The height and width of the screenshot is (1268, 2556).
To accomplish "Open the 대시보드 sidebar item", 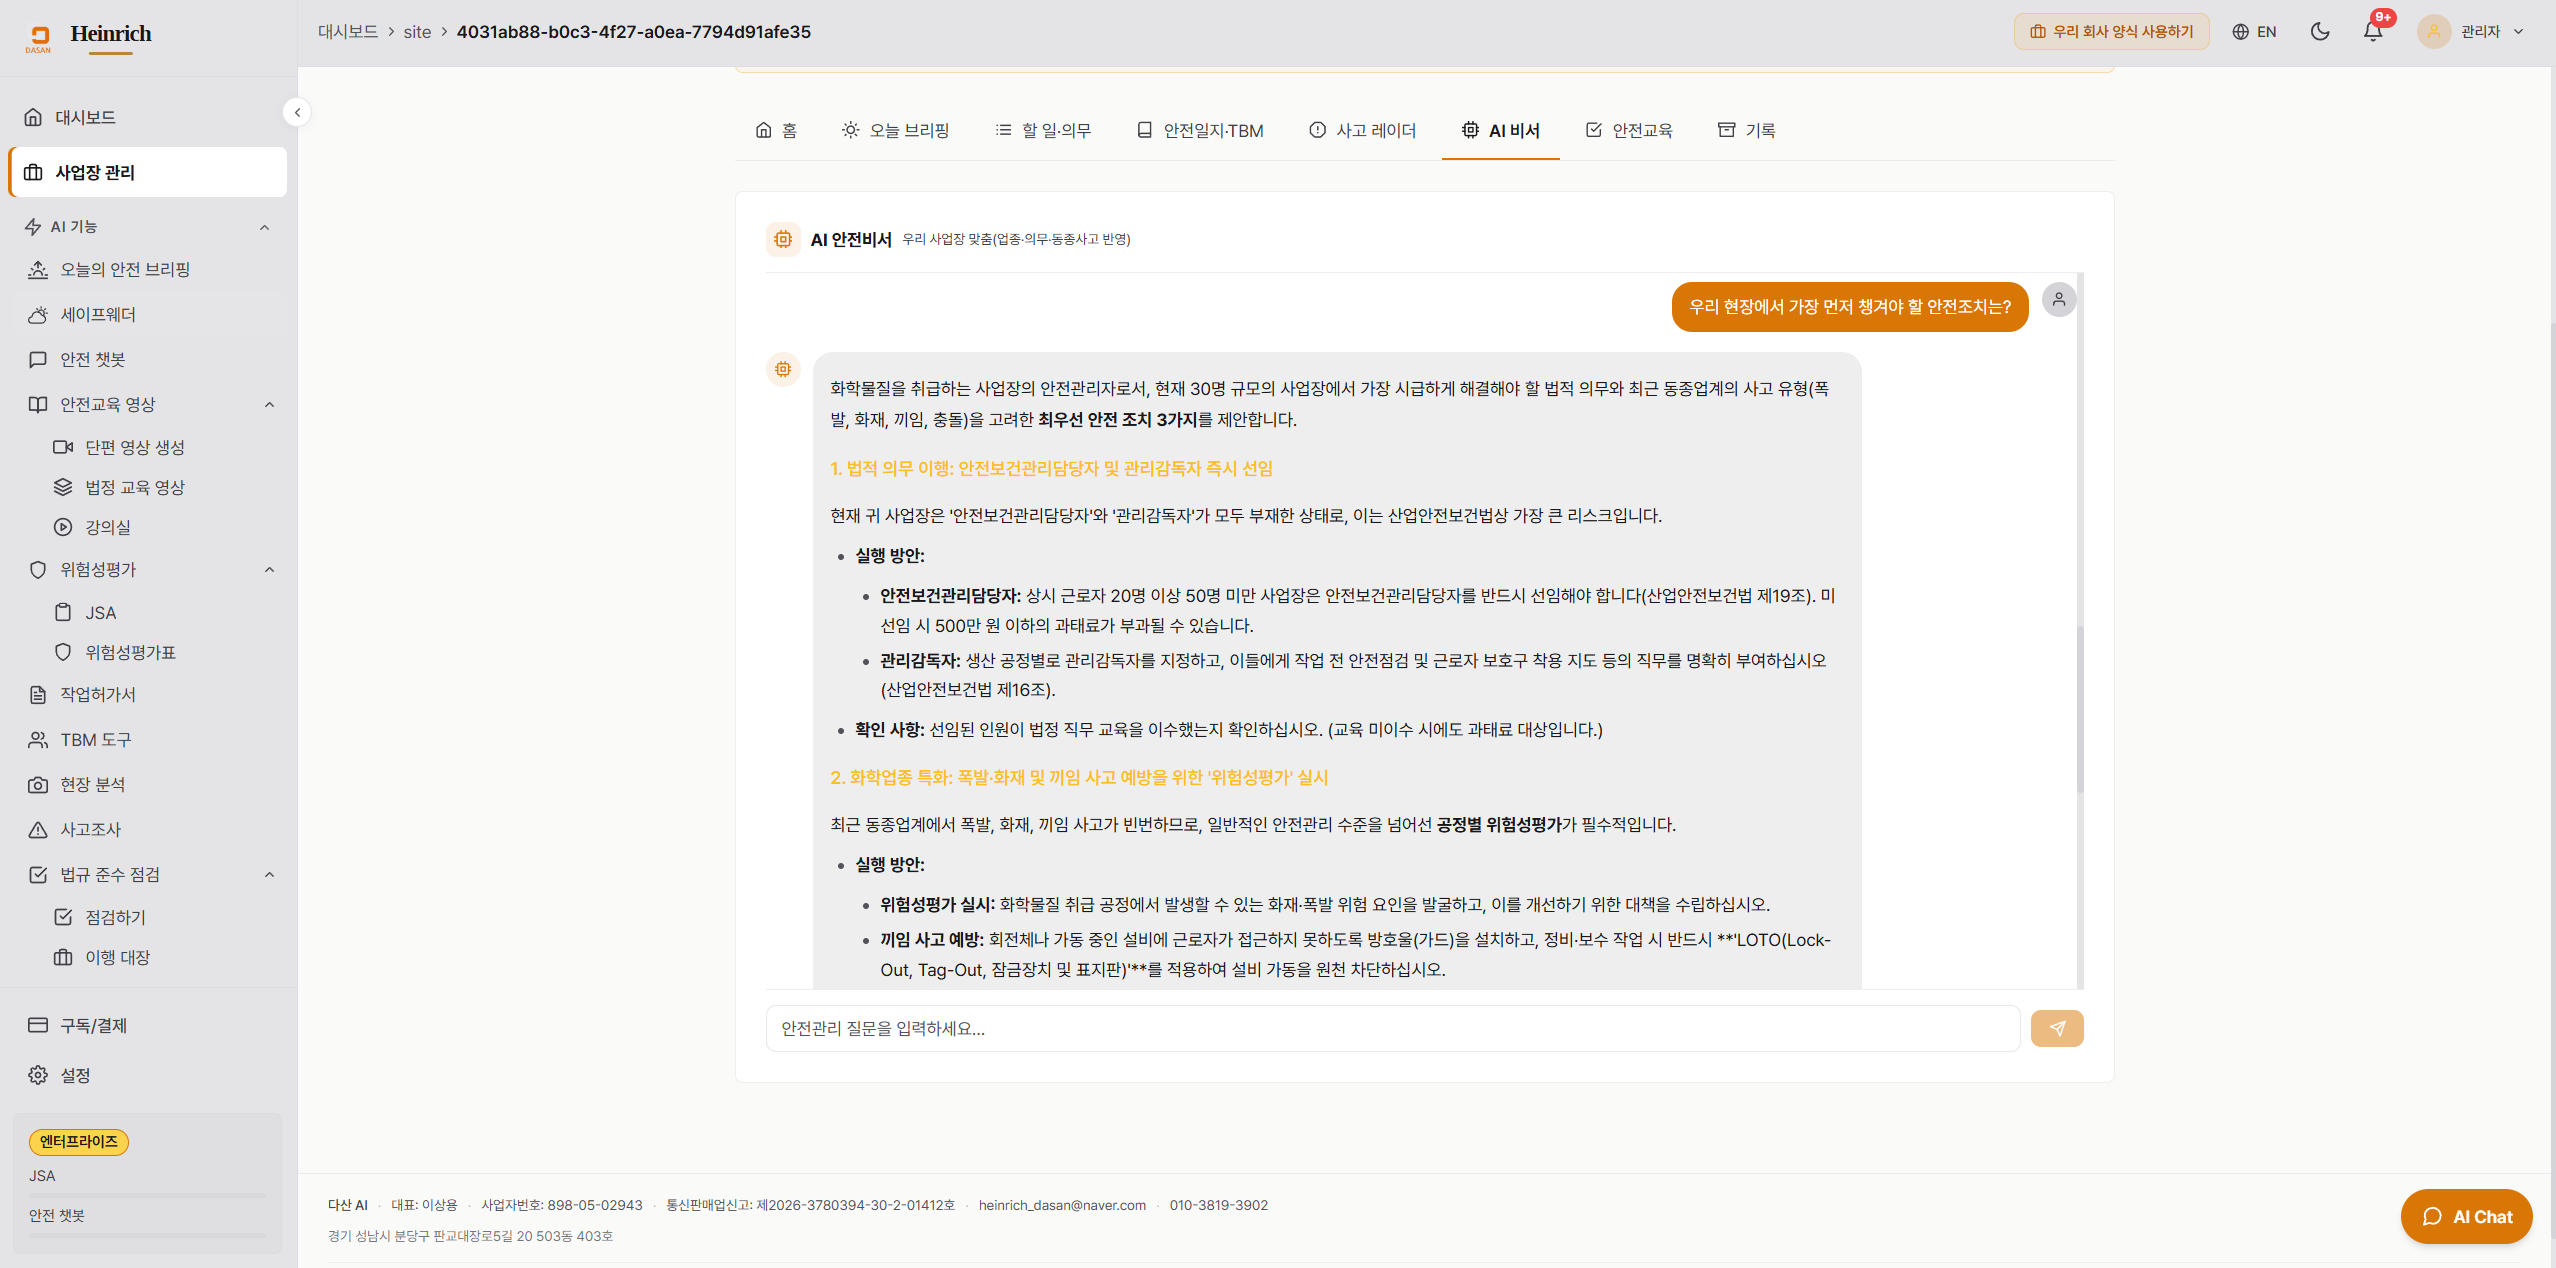I will click(147, 117).
